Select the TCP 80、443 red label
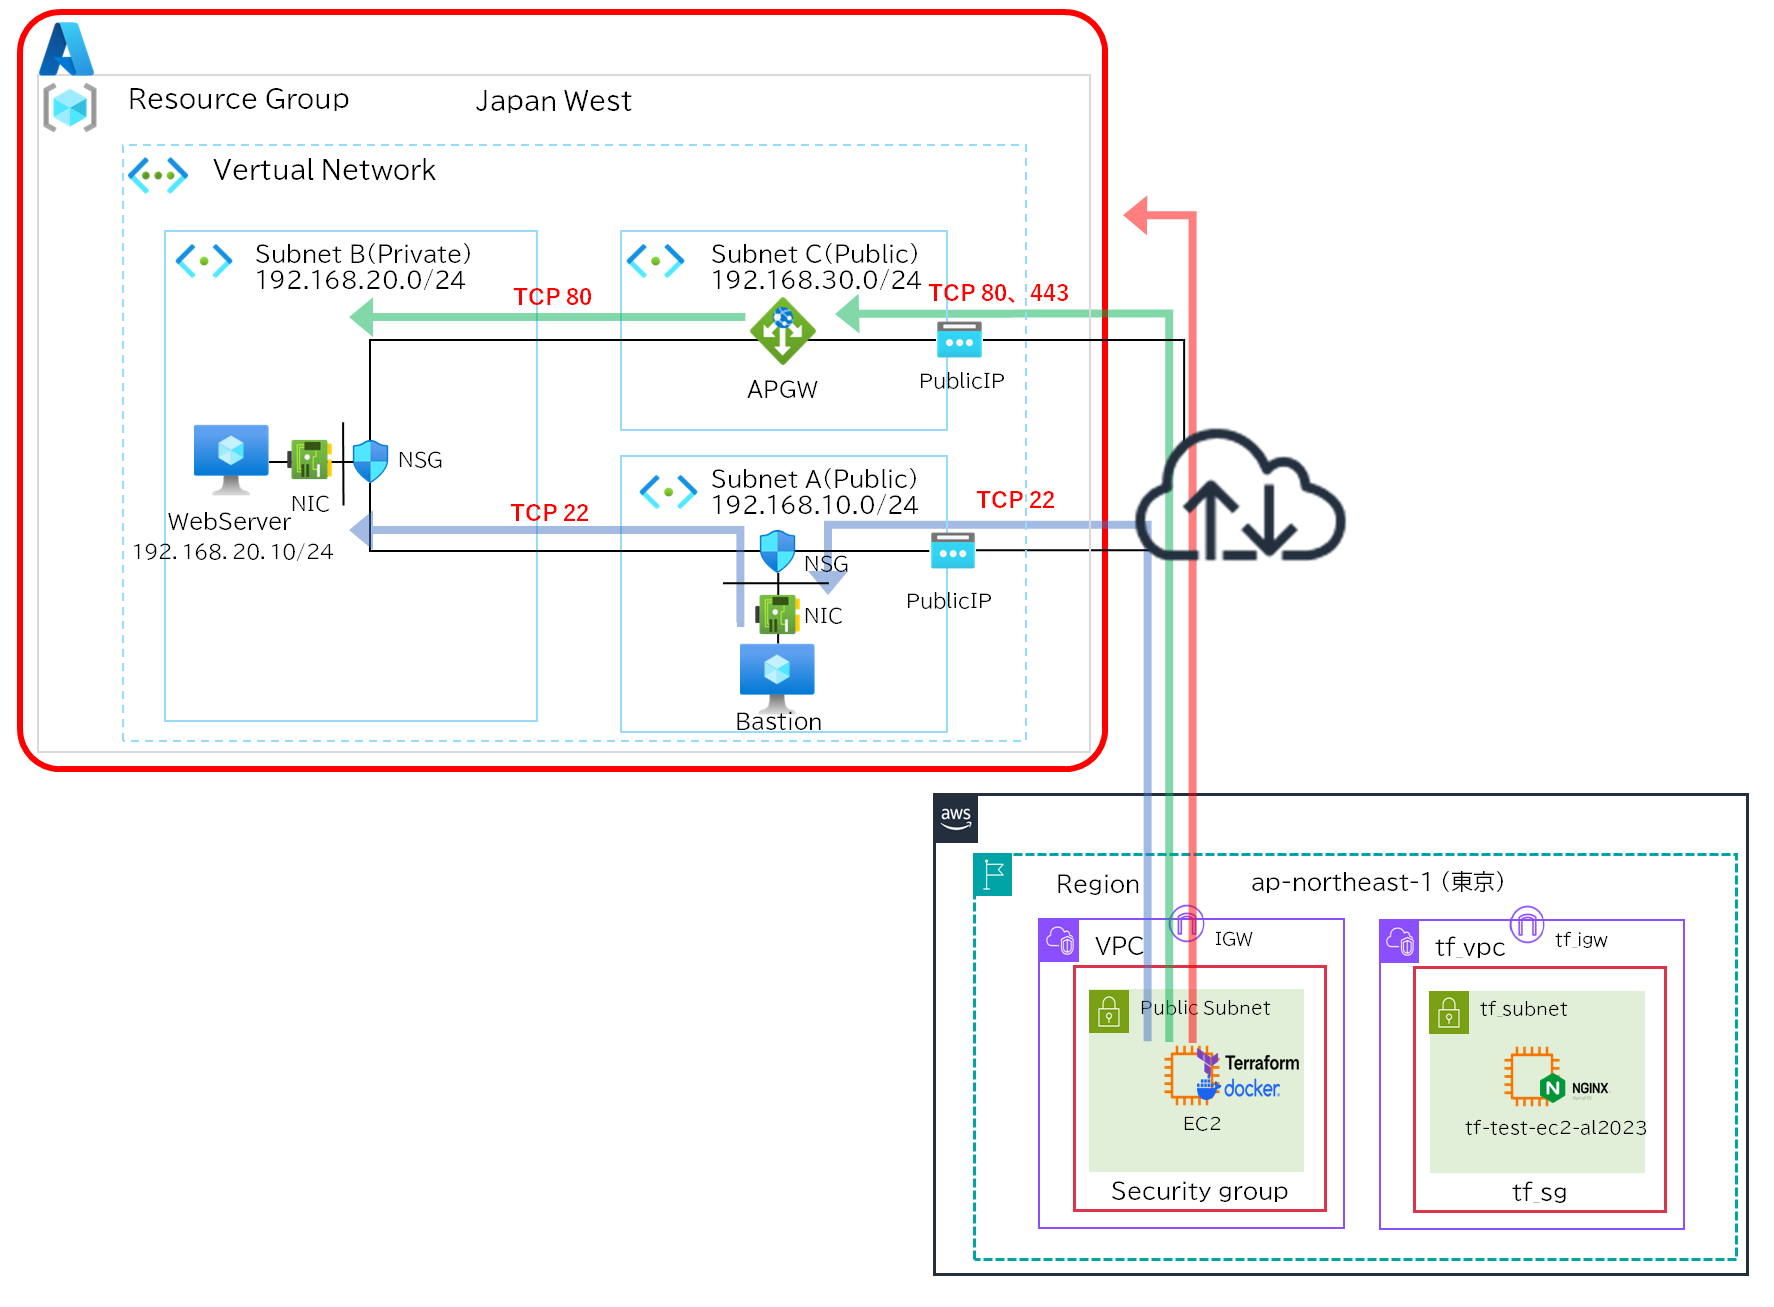 click(x=998, y=293)
